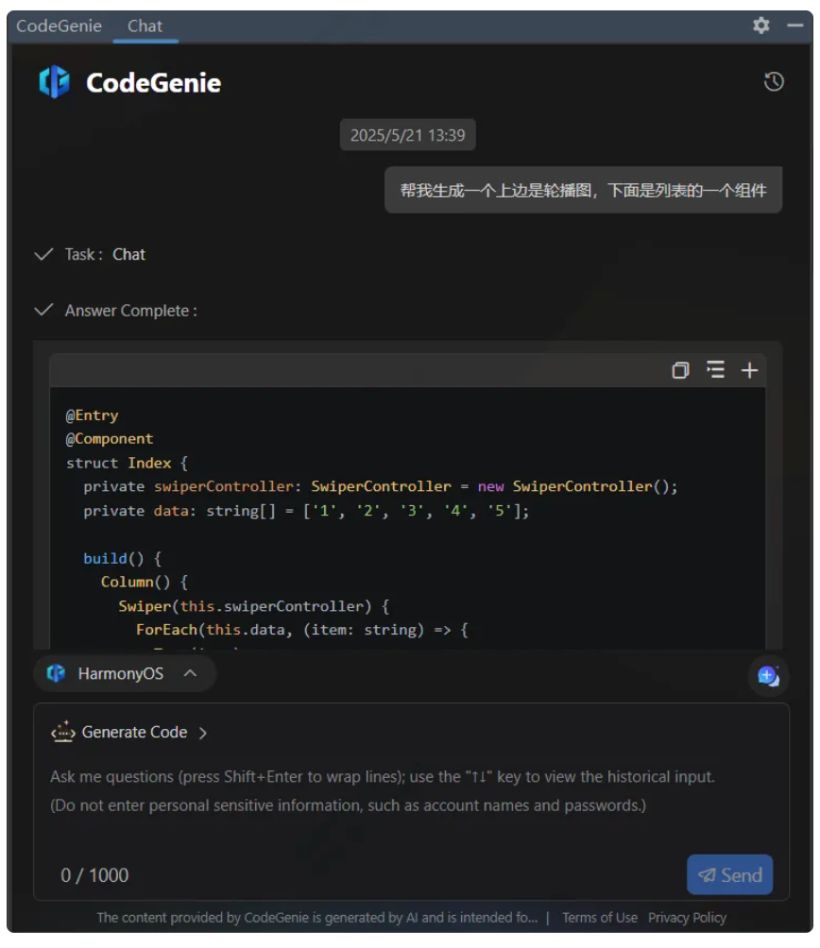Click the 0 / 1000 character counter

coord(94,875)
